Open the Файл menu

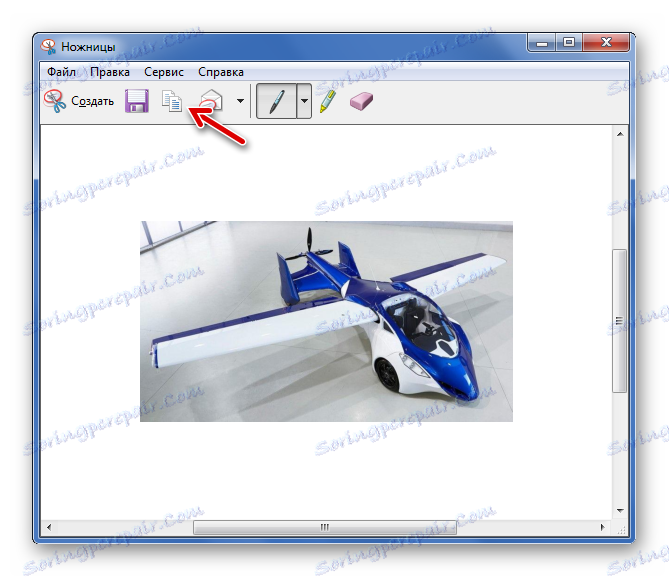[61, 72]
